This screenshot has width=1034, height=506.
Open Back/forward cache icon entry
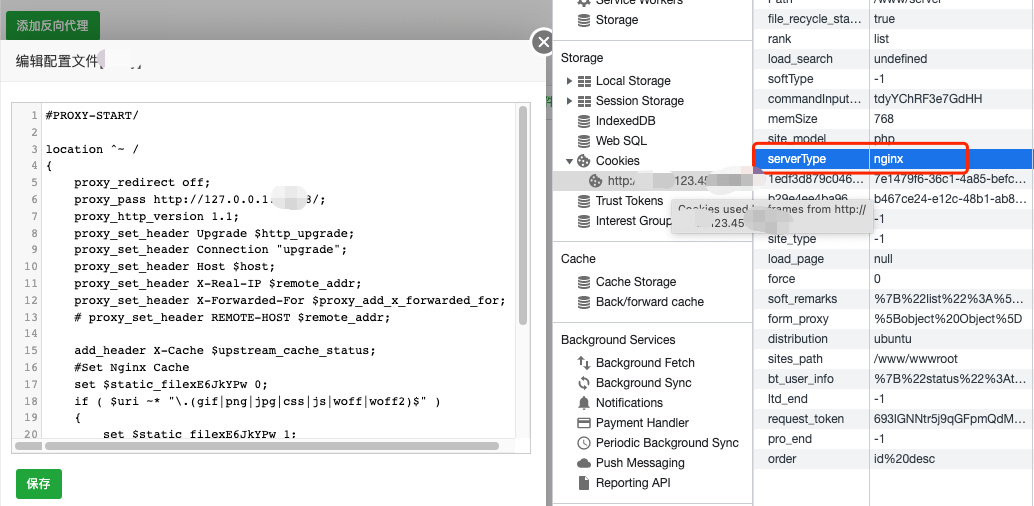tap(584, 302)
